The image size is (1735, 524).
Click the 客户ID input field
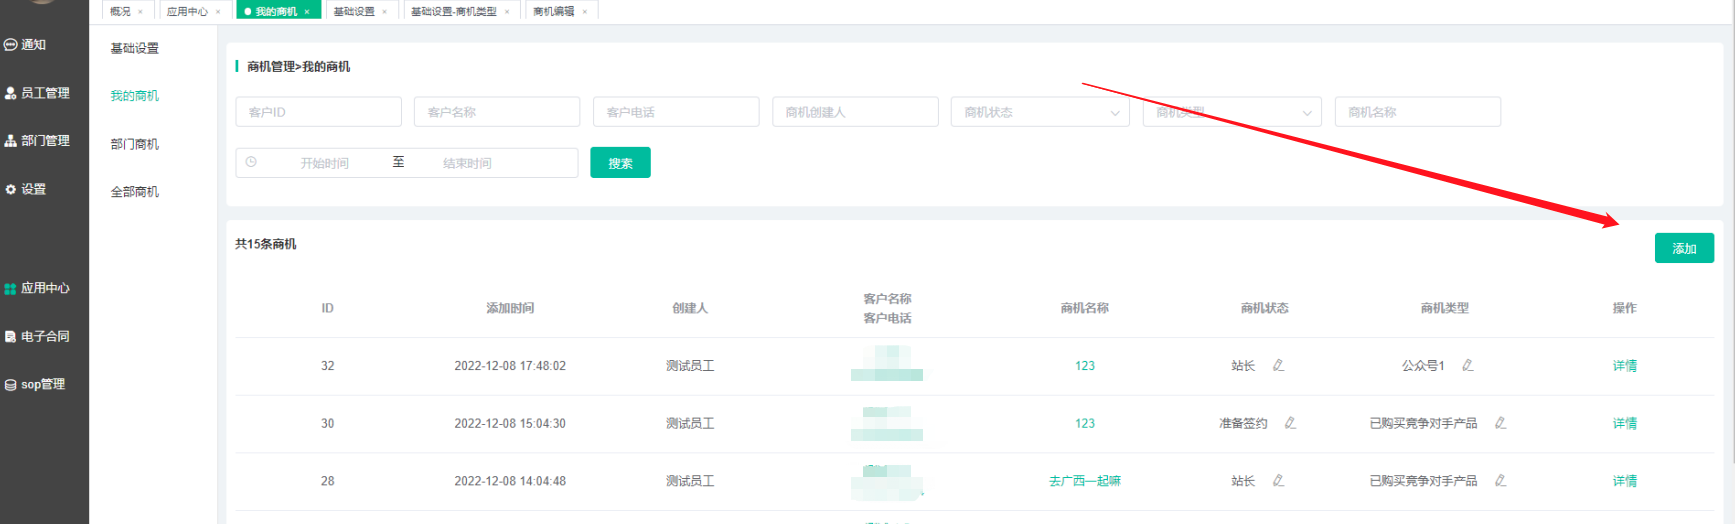point(318,112)
